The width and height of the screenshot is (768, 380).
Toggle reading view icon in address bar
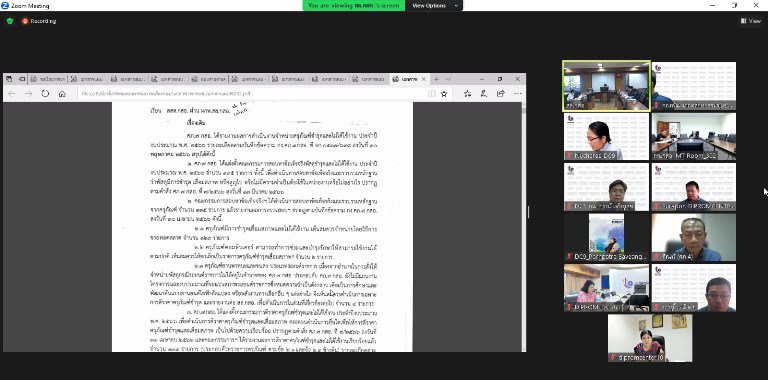pyautogui.click(x=432, y=94)
